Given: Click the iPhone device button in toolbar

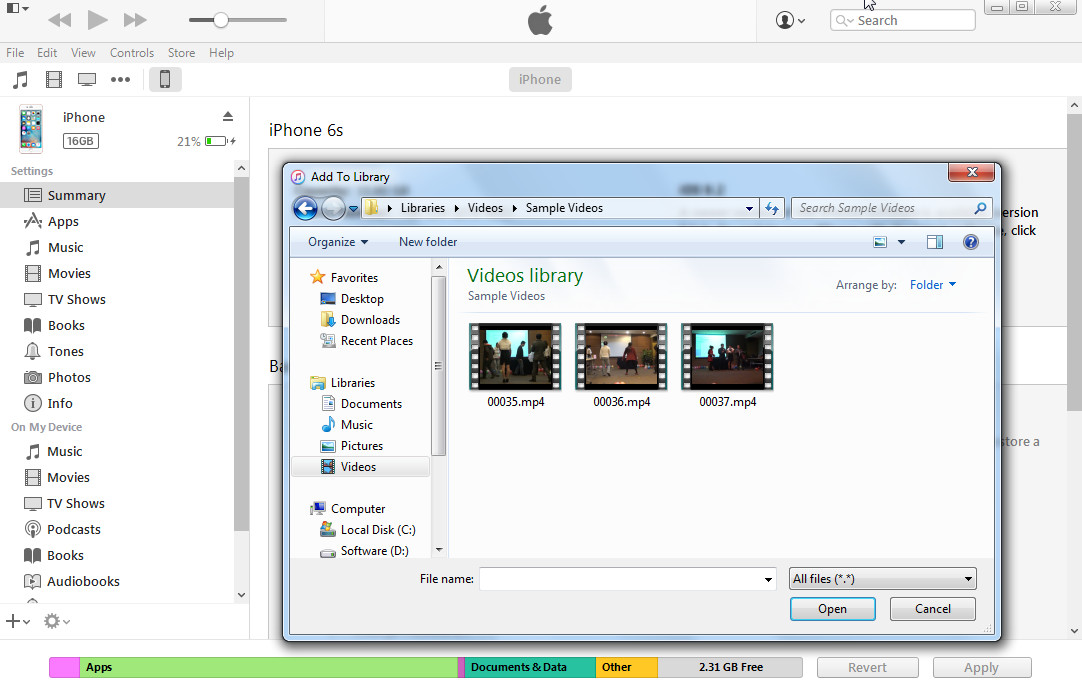Looking at the screenshot, I should tap(165, 80).
